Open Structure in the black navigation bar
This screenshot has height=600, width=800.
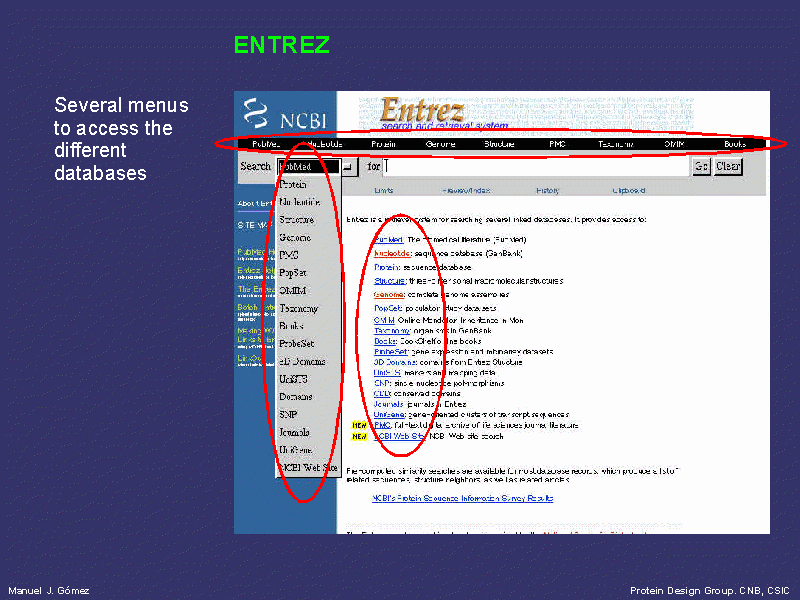[499, 144]
